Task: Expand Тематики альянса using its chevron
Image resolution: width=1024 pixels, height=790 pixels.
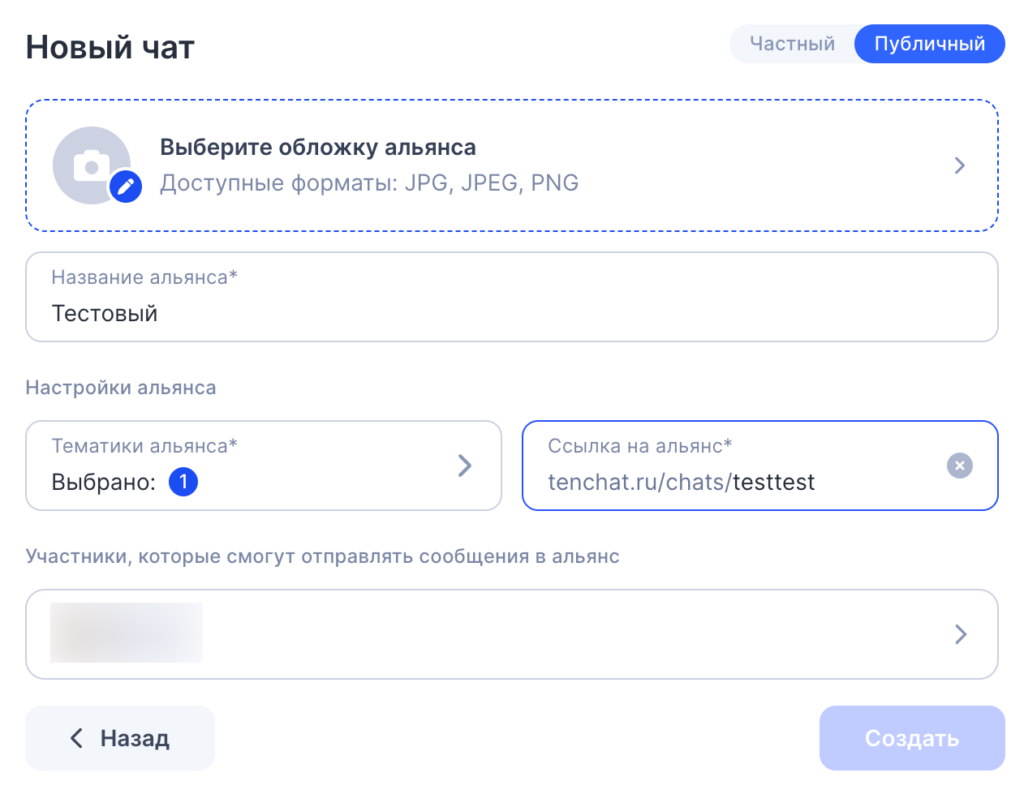Action: tap(464, 465)
